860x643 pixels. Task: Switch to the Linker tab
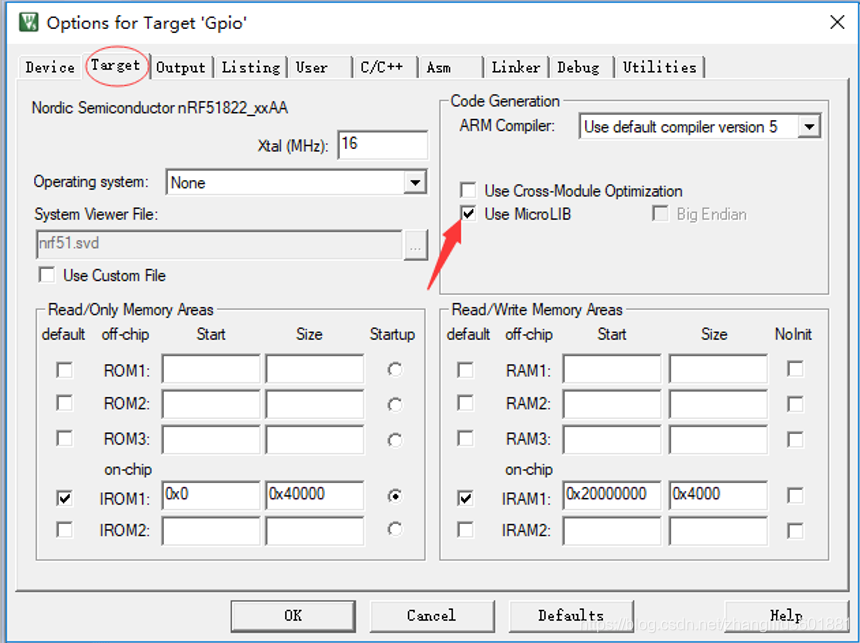[516, 67]
